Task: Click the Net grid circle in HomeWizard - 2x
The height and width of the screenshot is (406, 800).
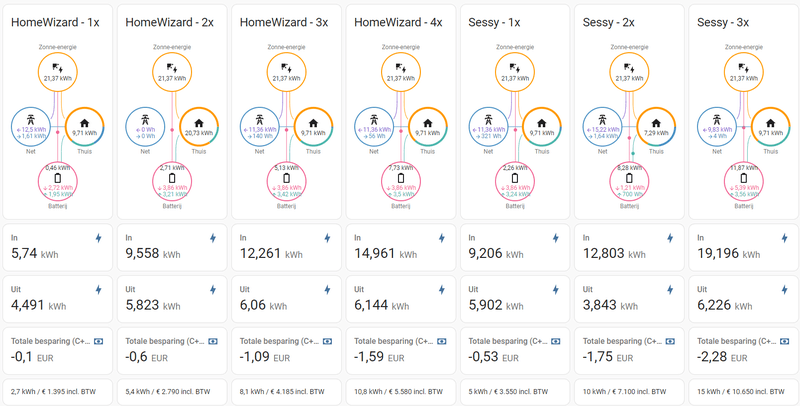Action: pyautogui.click(x=144, y=126)
